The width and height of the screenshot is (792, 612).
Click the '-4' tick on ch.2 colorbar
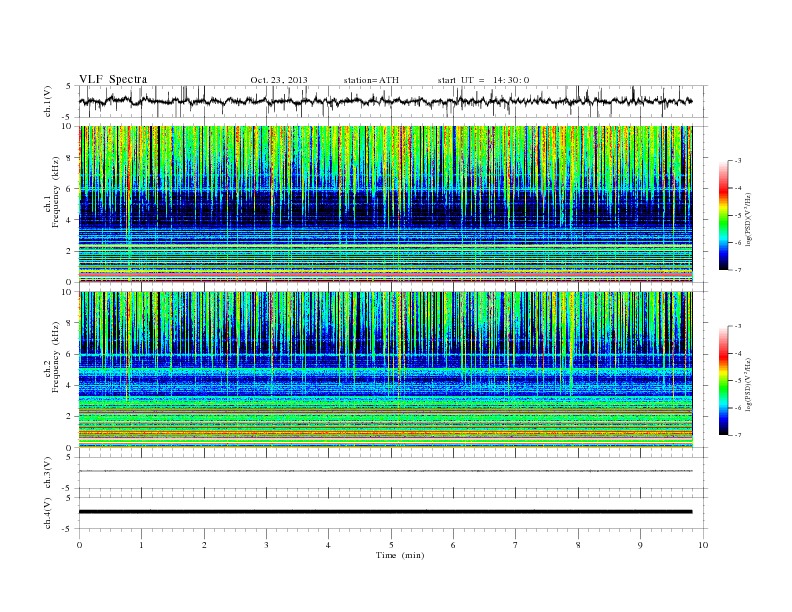tap(738, 353)
